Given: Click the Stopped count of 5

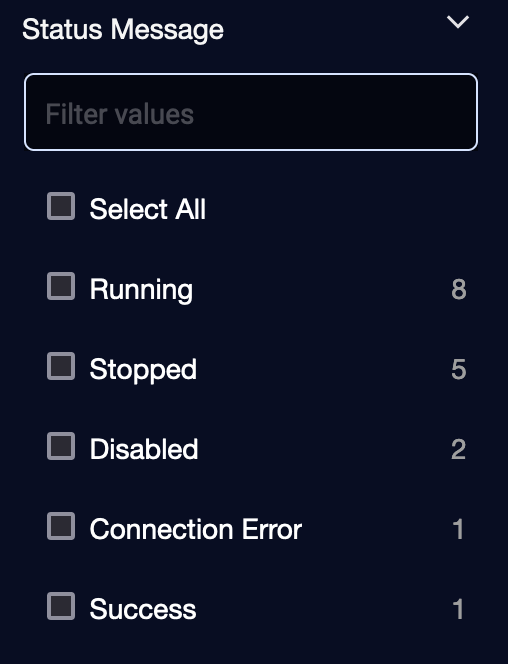Looking at the screenshot, I should pos(459,370).
